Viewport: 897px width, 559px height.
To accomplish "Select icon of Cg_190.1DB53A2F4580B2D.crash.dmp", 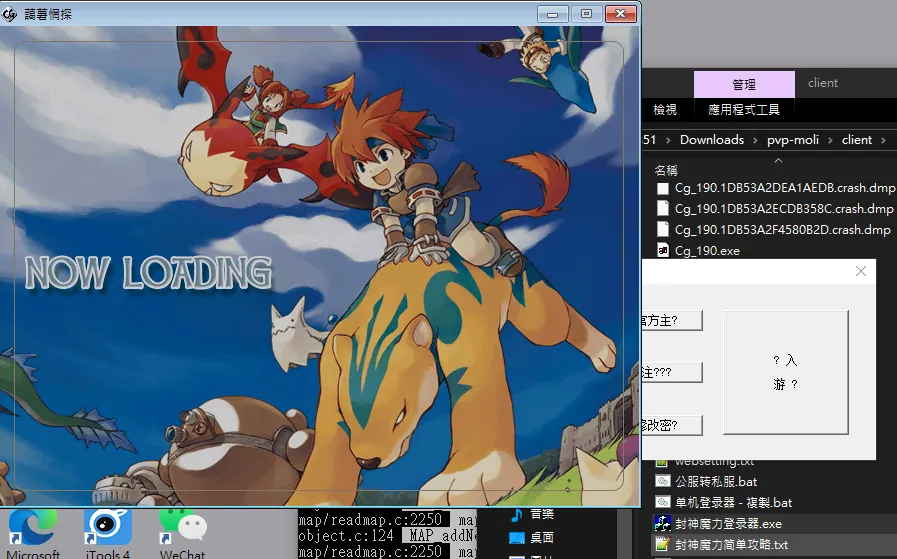I will click(x=662, y=229).
